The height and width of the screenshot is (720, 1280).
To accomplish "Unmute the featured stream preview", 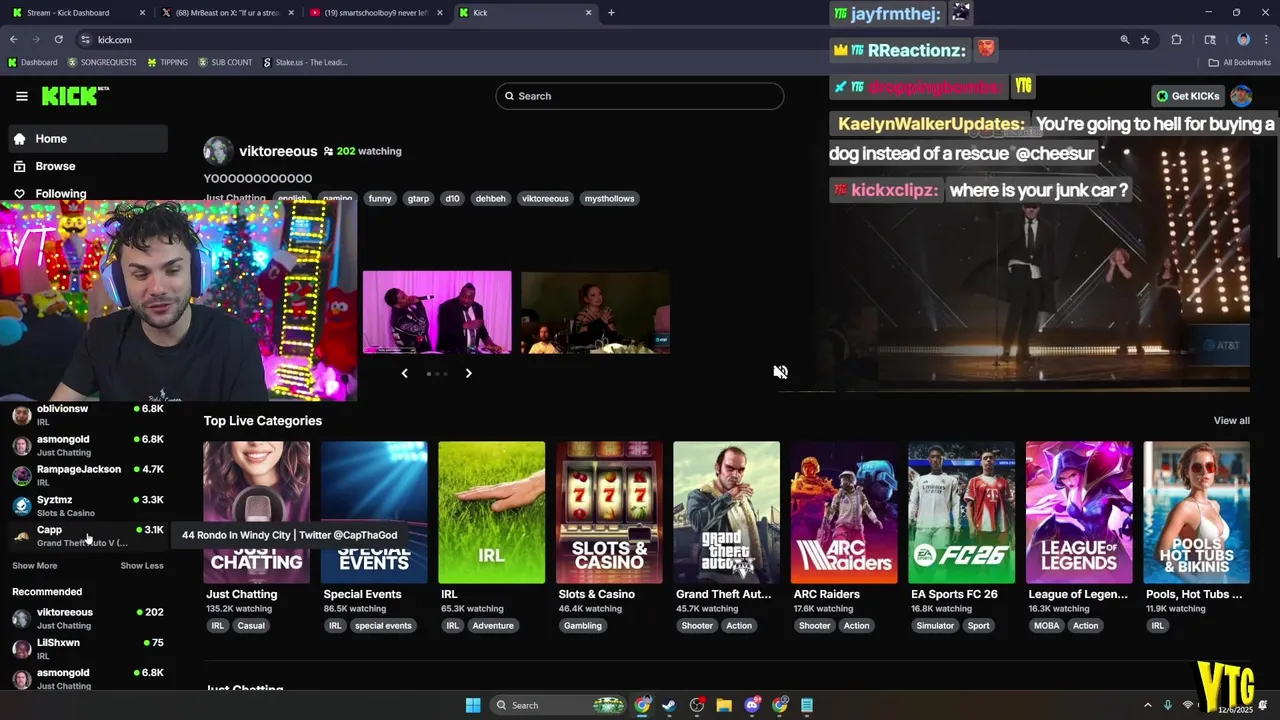I will [x=780, y=372].
